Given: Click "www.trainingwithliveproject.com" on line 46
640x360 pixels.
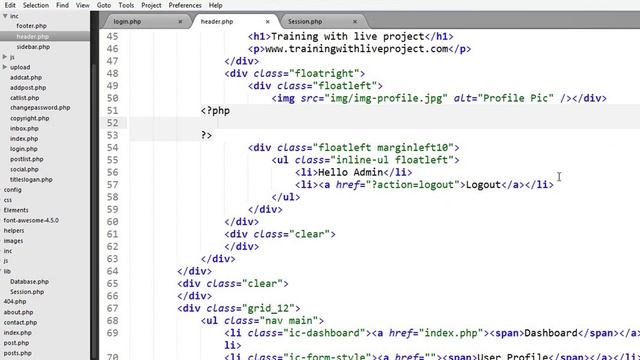Looking at the screenshot, I should click(357, 49).
